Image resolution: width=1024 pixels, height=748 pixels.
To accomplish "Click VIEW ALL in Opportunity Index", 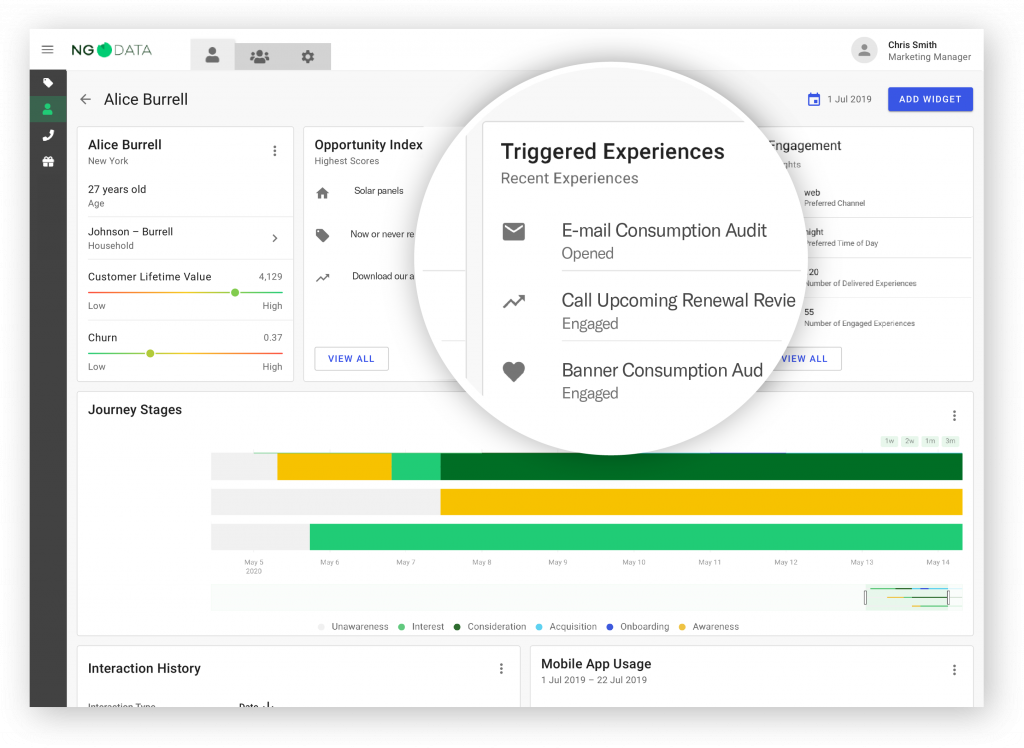I will pos(351,359).
